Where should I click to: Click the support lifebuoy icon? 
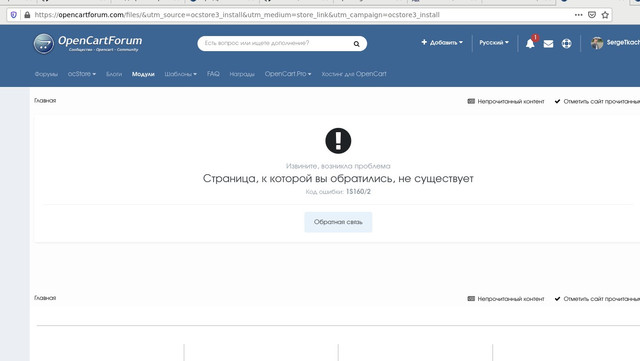point(567,43)
